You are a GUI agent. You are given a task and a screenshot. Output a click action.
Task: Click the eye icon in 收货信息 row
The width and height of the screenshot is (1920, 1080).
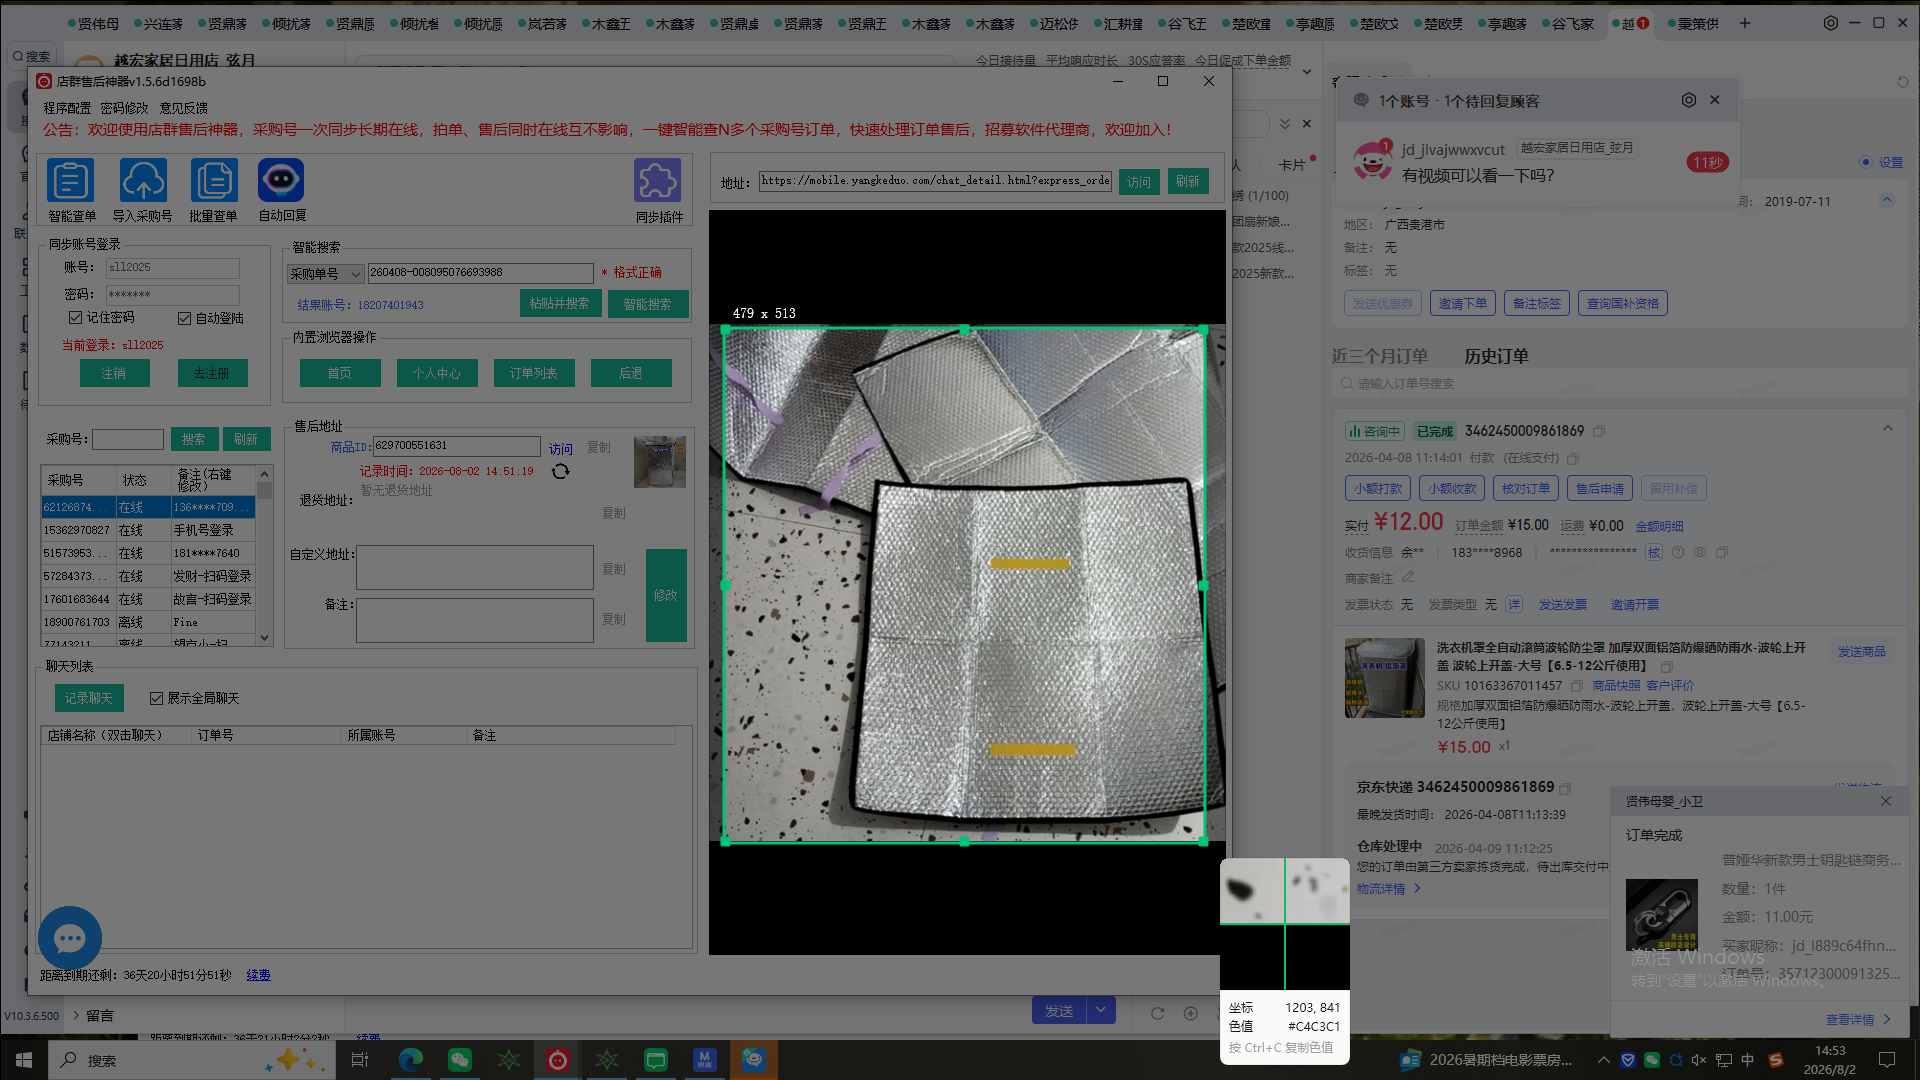pos(1699,552)
